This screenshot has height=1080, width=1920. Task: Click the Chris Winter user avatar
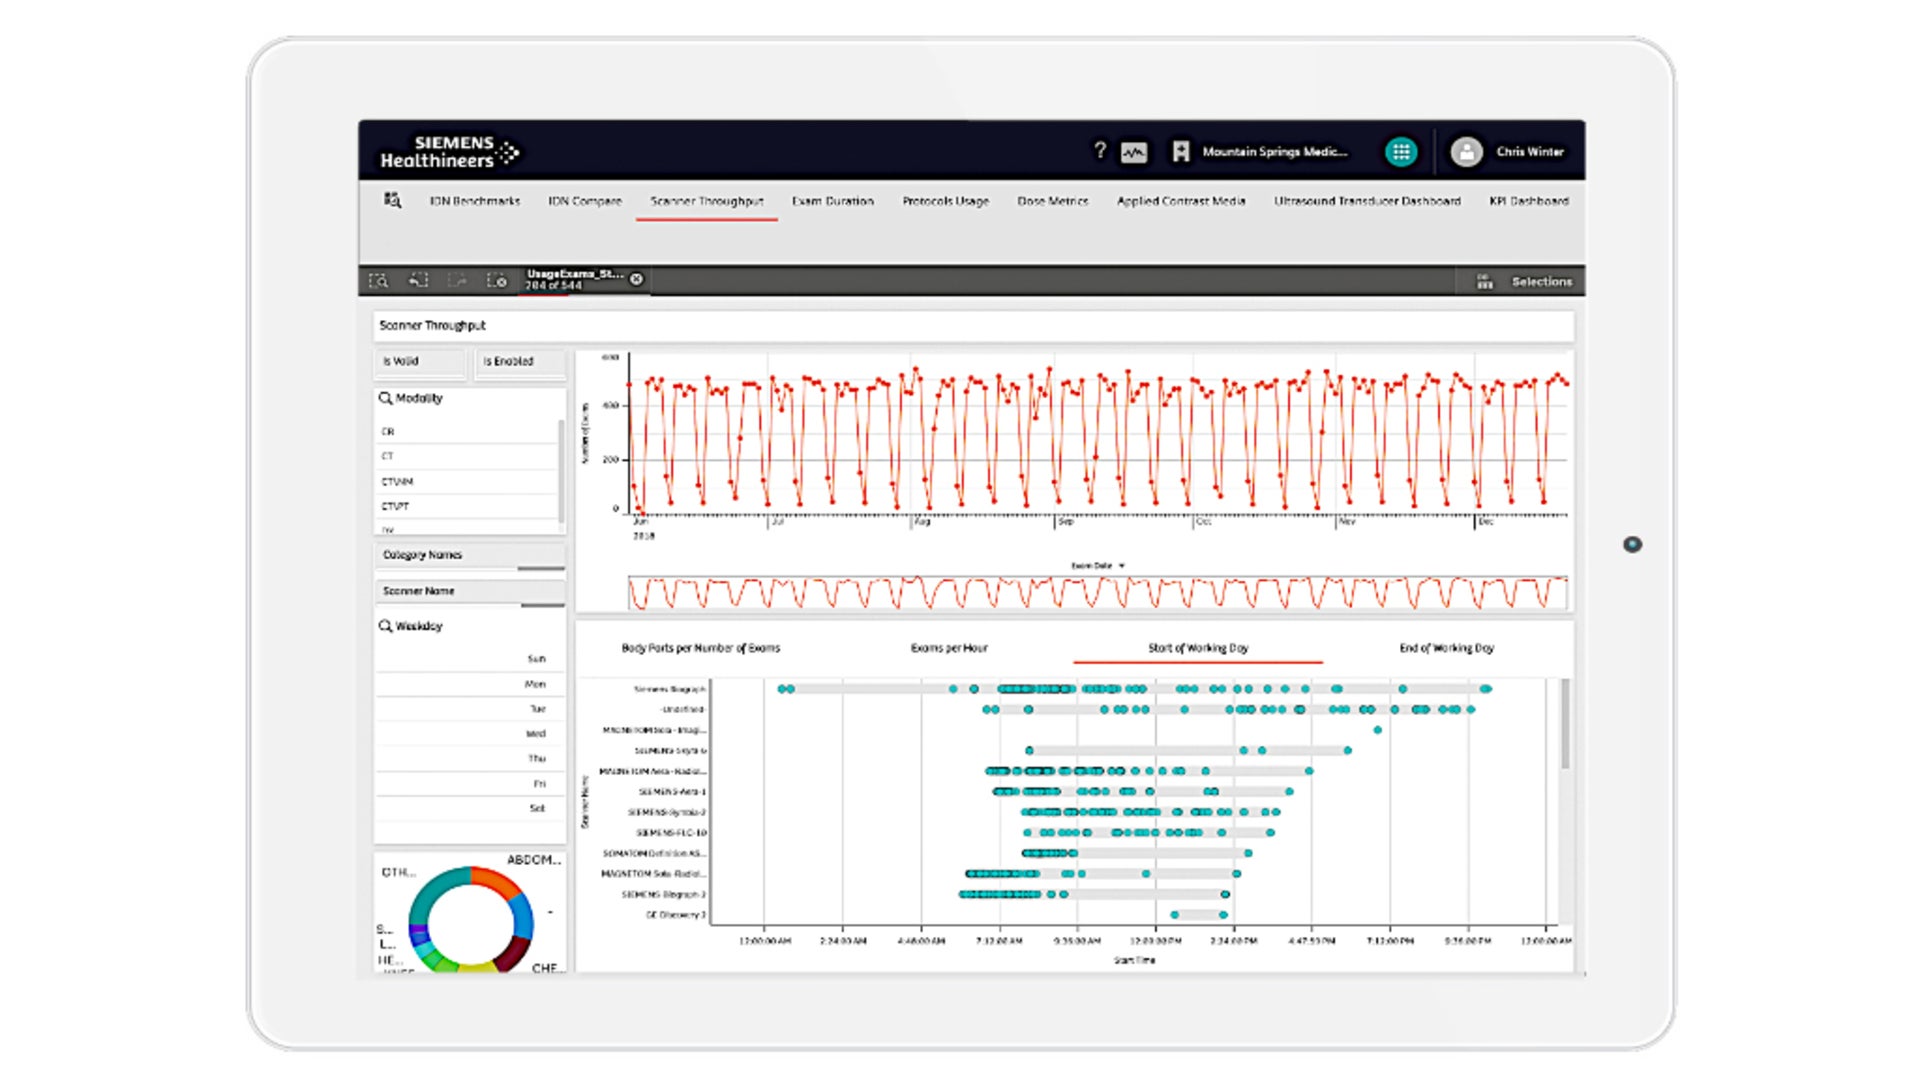(x=1466, y=152)
